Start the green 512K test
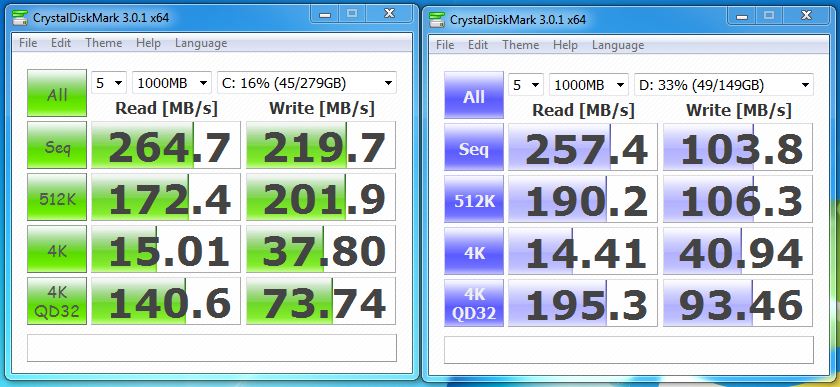This screenshot has width=840, height=387. coord(57,197)
